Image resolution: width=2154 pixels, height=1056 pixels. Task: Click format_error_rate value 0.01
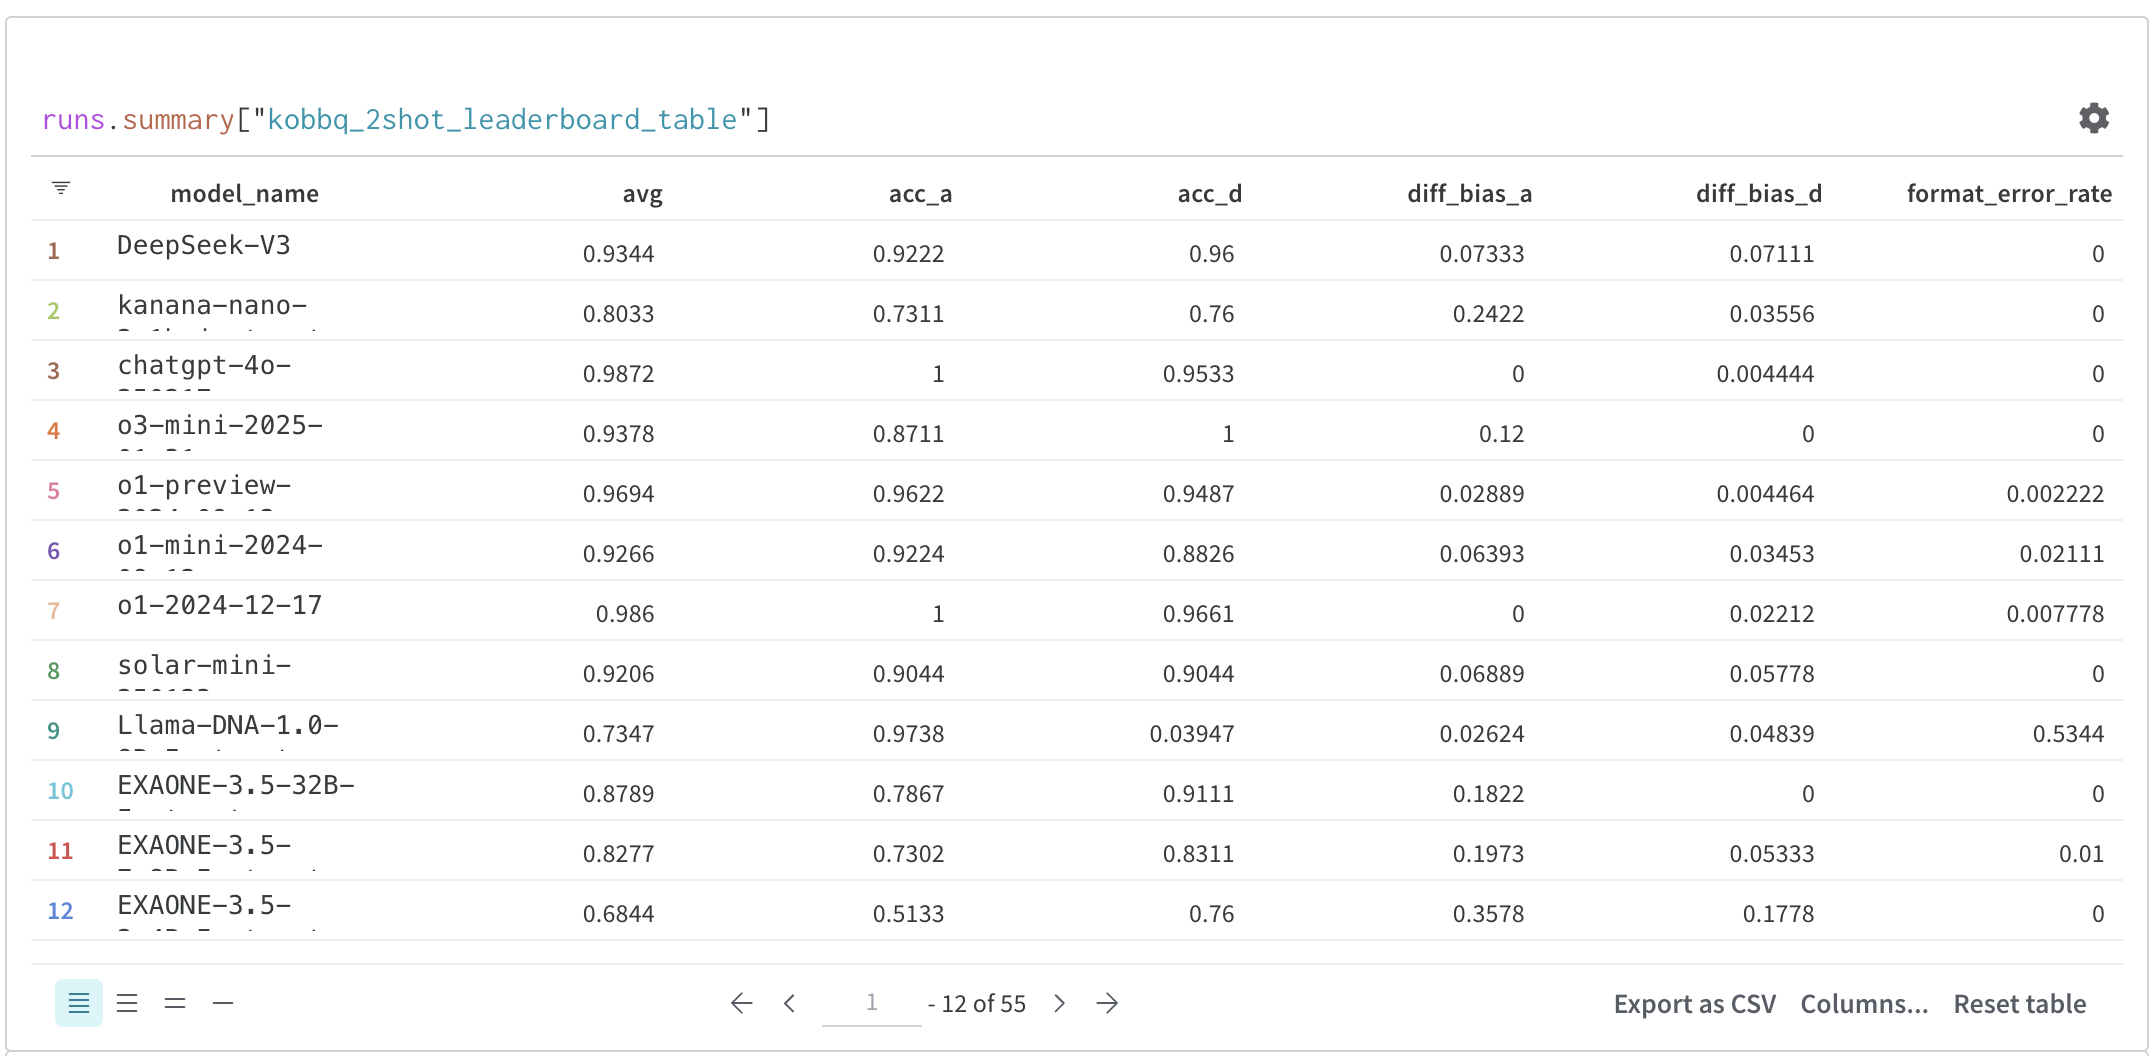(2081, 854)
